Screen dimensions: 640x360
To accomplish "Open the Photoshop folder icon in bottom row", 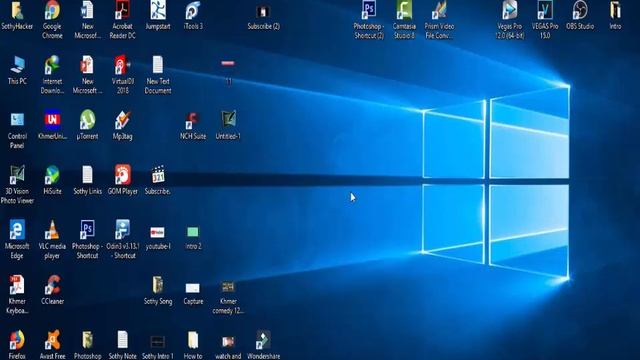I will 87,340.
